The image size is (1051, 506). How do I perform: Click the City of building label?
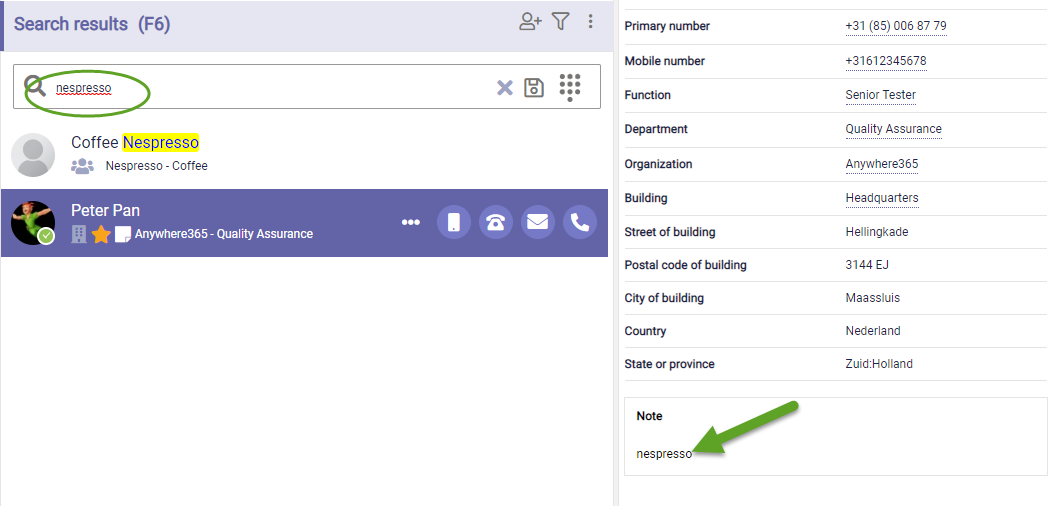[664, 298]
